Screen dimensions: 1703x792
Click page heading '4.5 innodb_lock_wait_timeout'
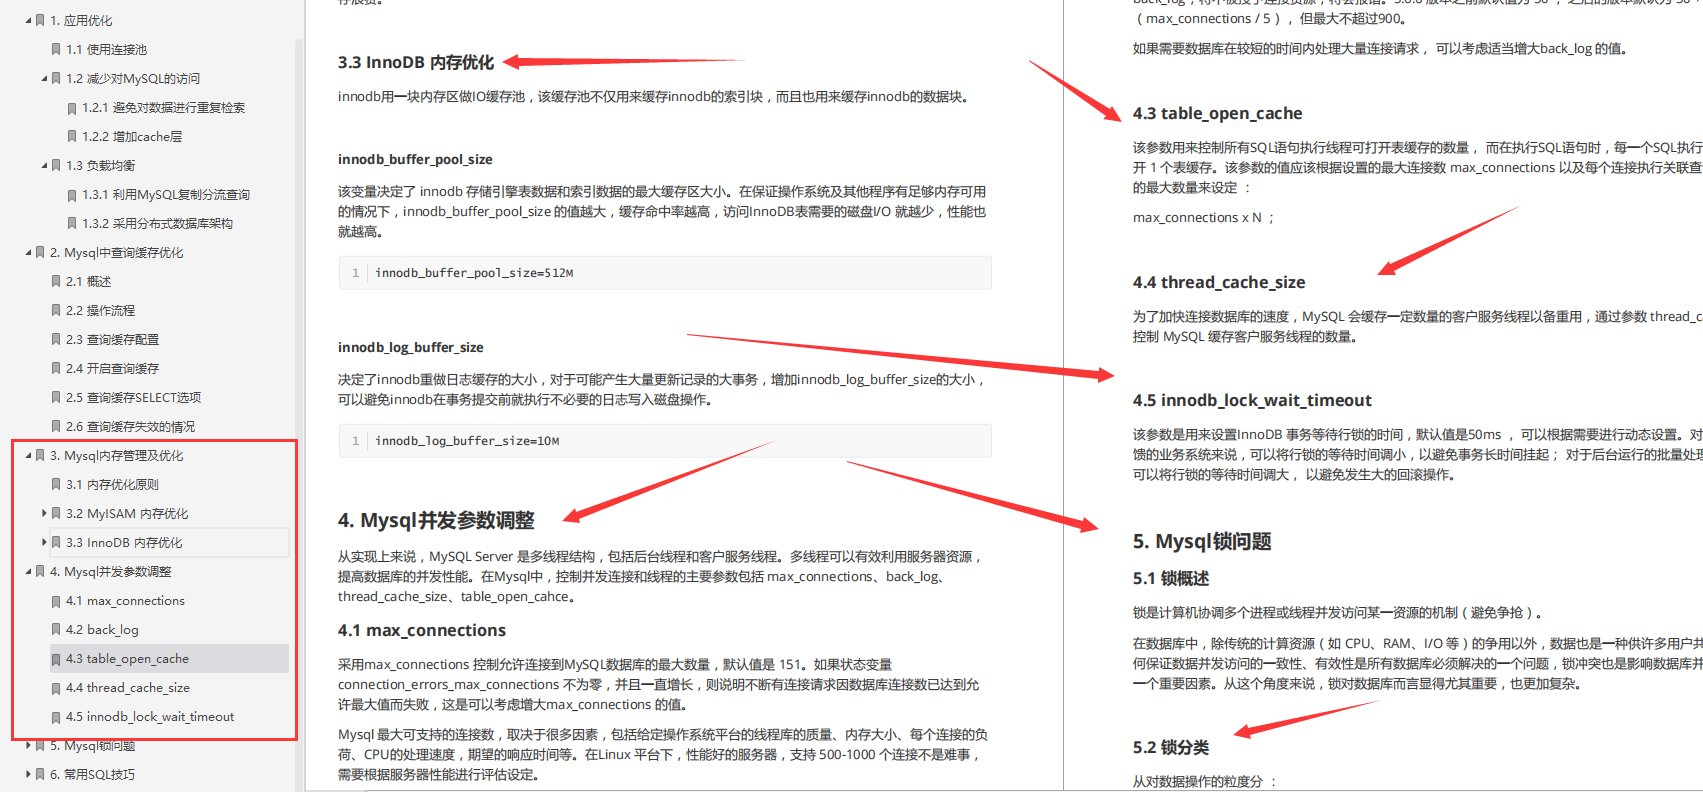point(1252,400)
